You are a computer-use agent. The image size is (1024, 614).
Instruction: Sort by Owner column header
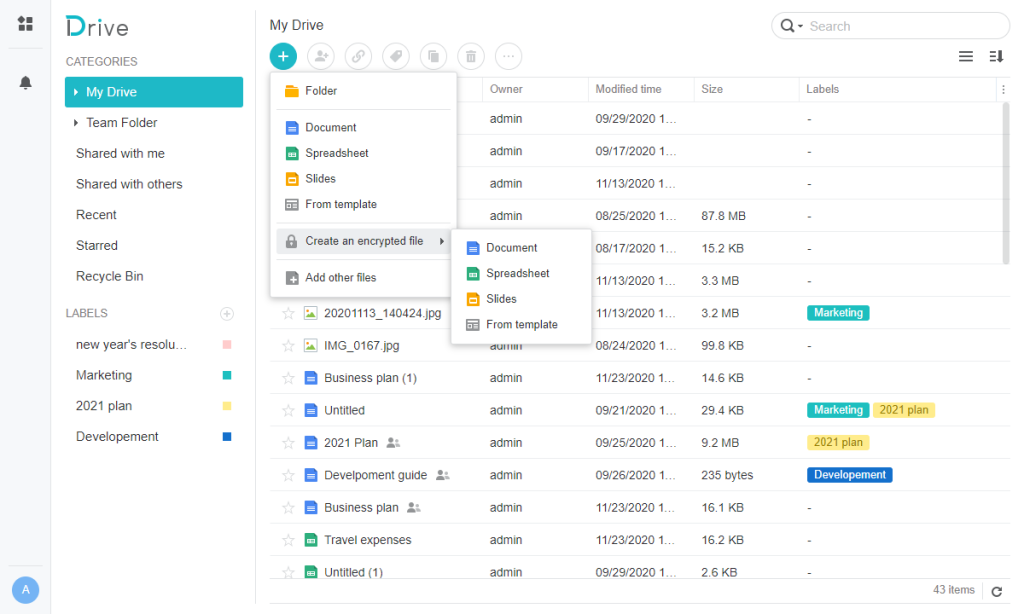coord(534,89)
